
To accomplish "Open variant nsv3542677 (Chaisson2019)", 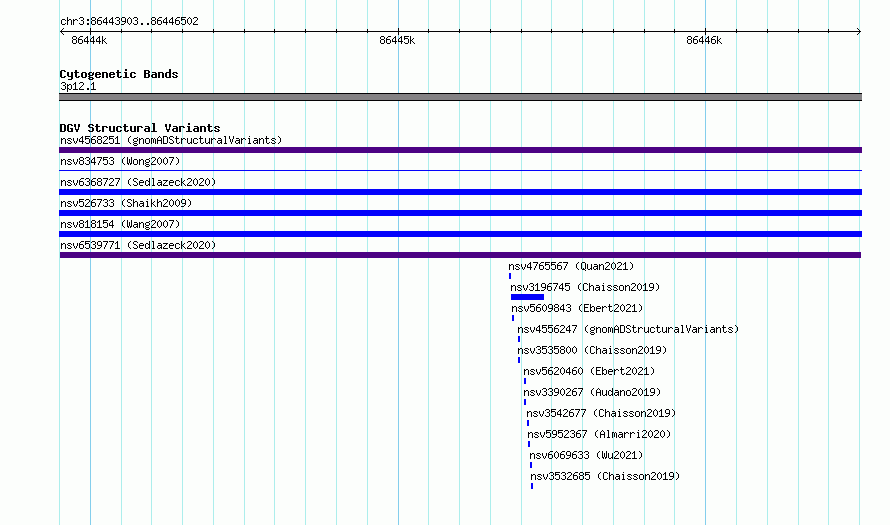I will 601,413.
